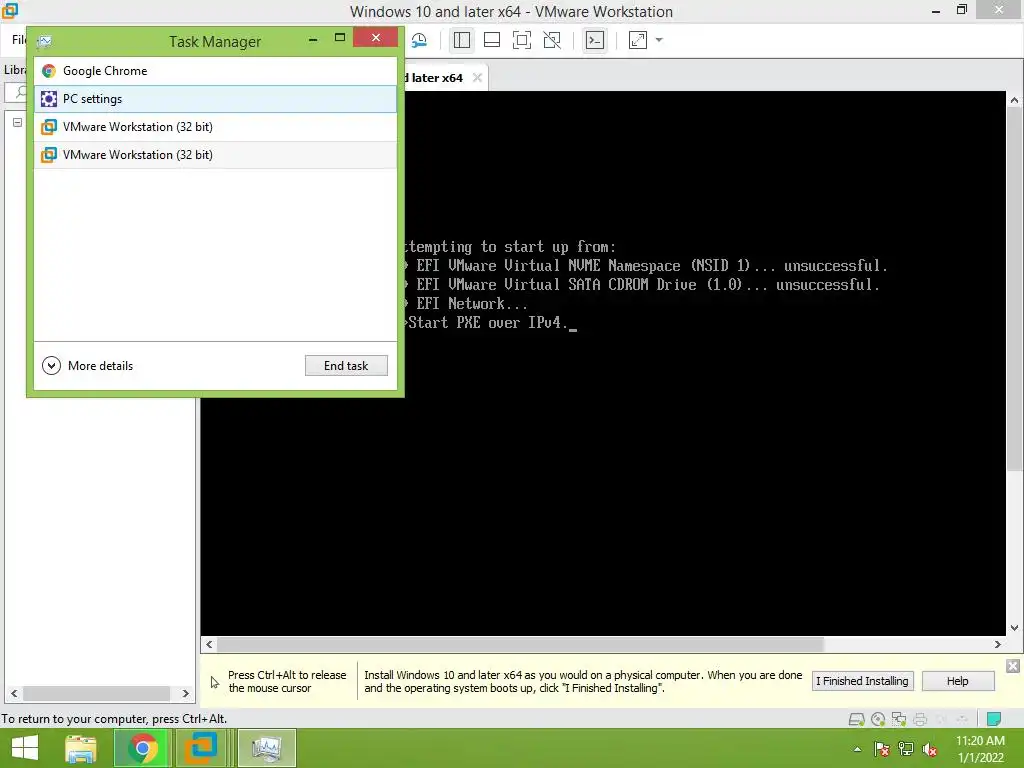
Task: Click the muted volume tray icon
Action: pyautogui.click(x=930, y=749)
